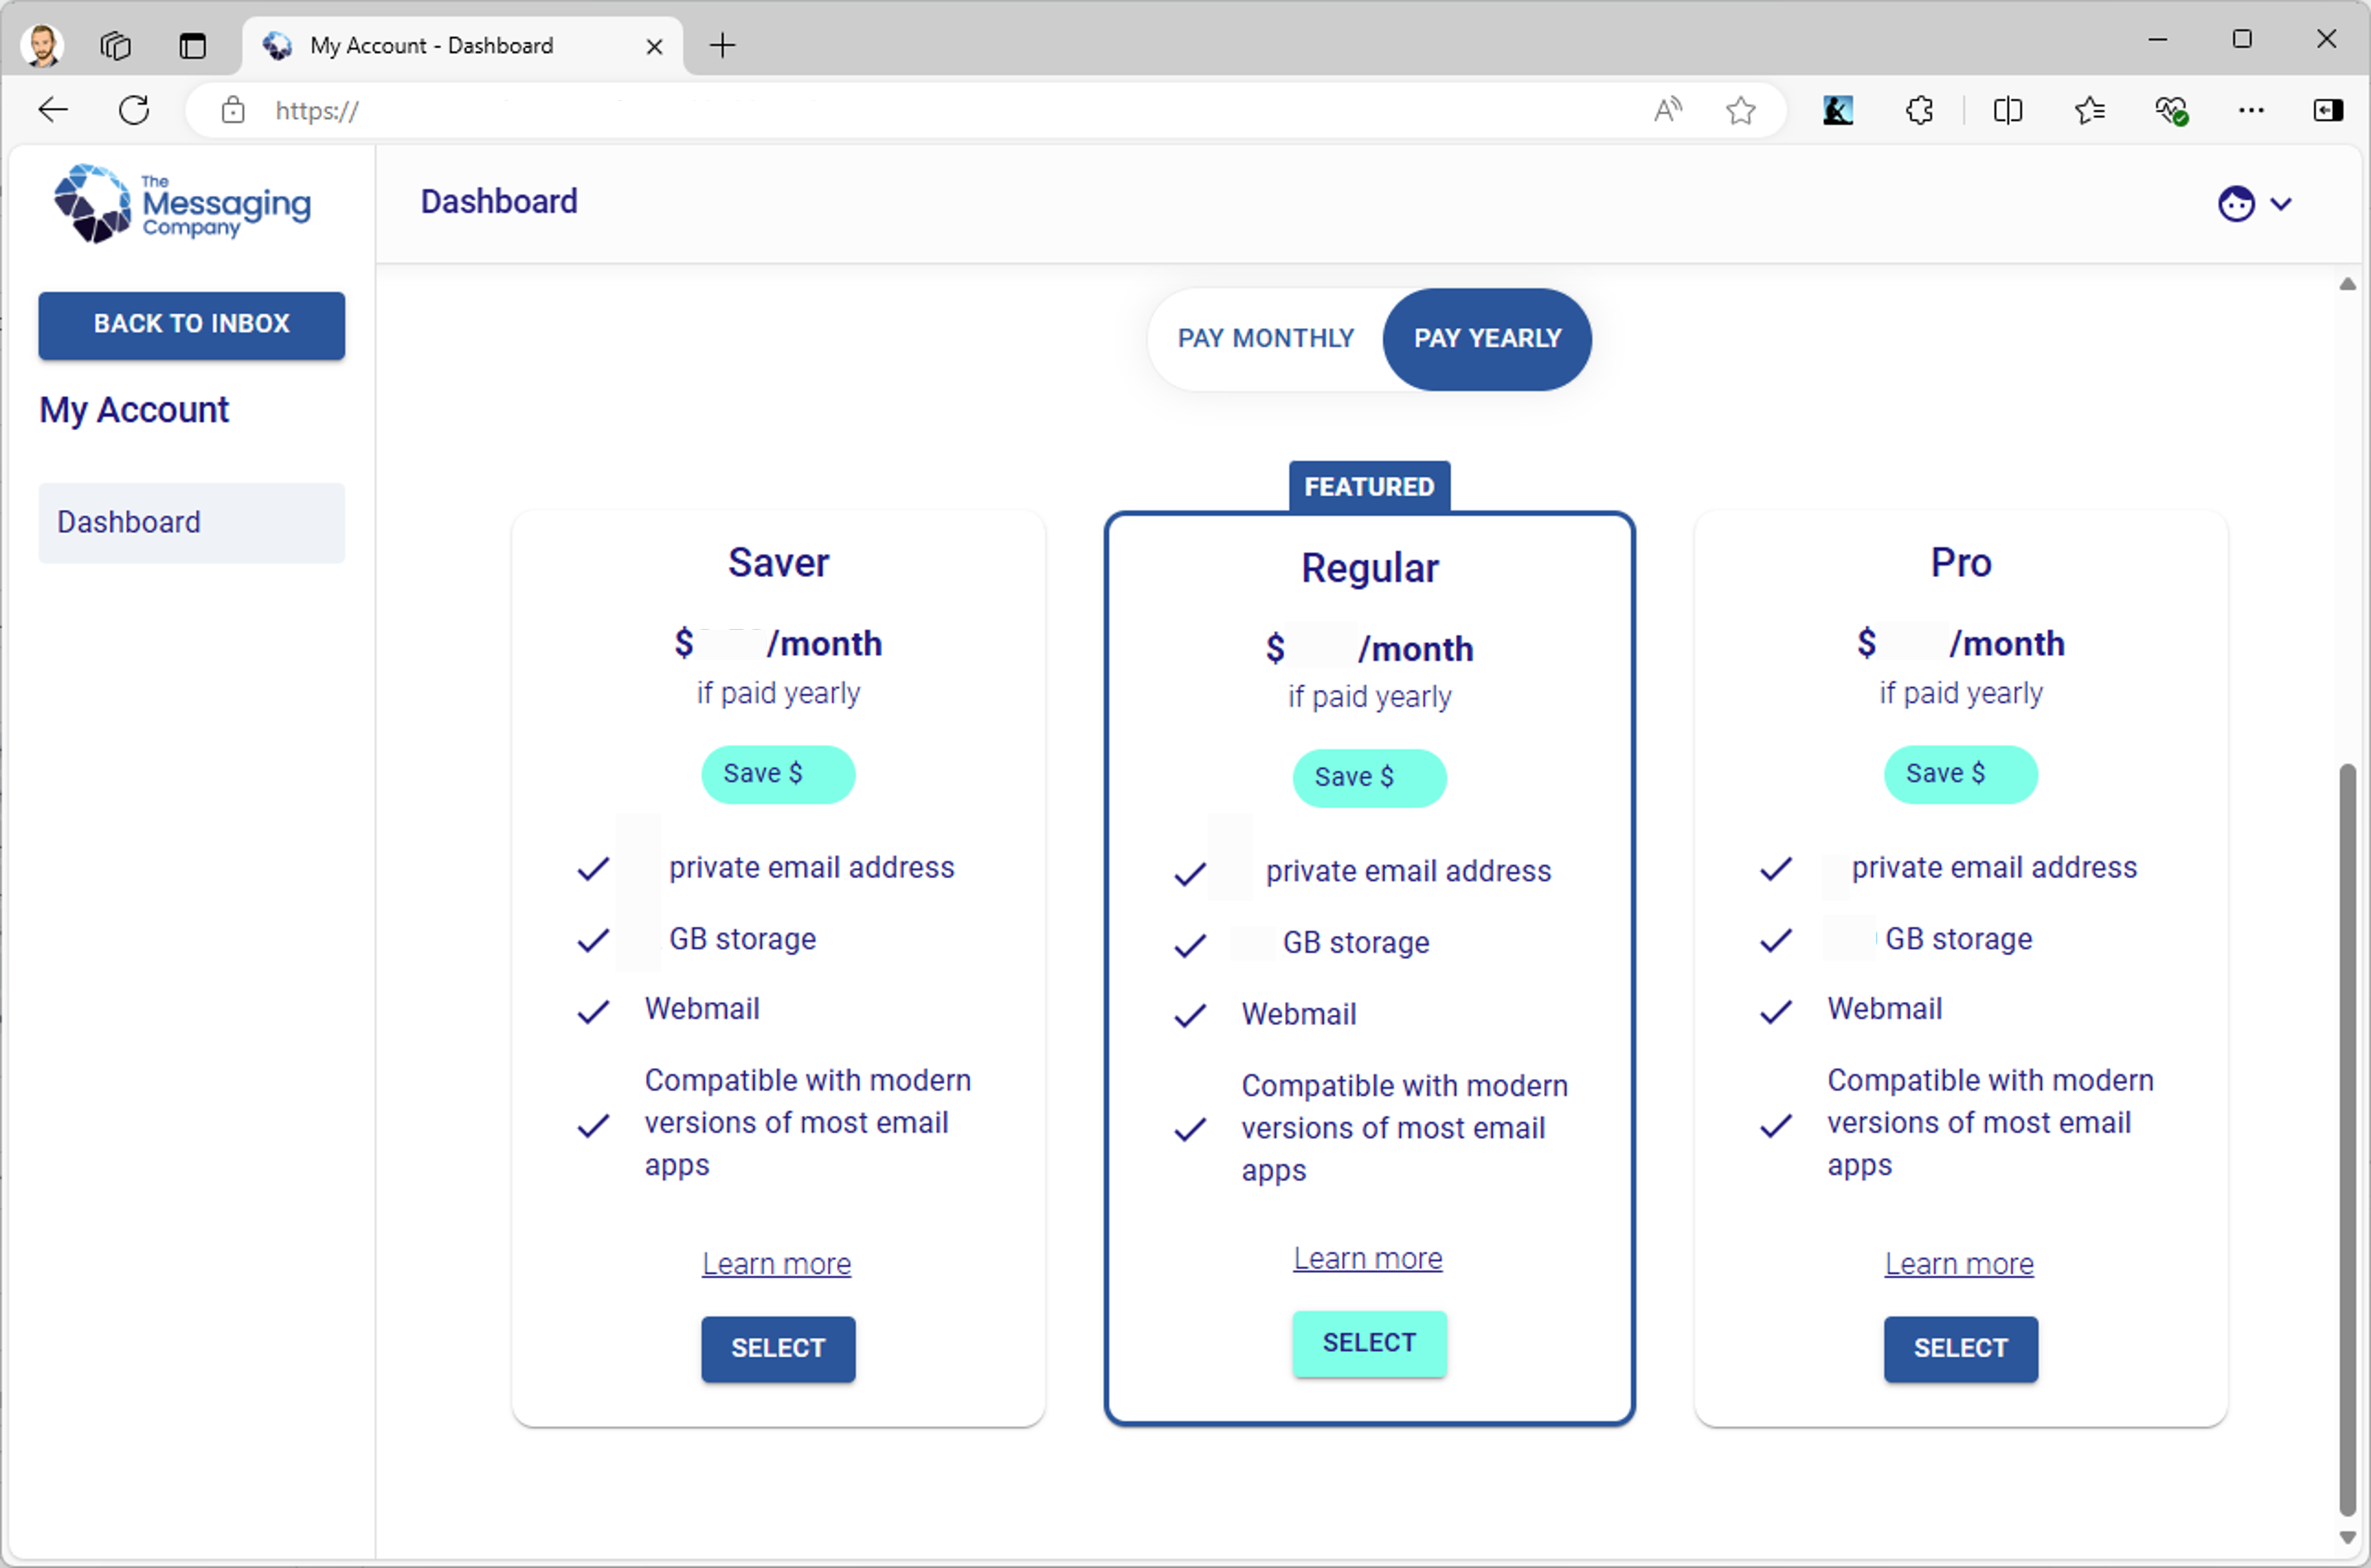2371x1568 pixels.
Task: Click the Save $ badge on Regular plan
Action: (1369, 778)
